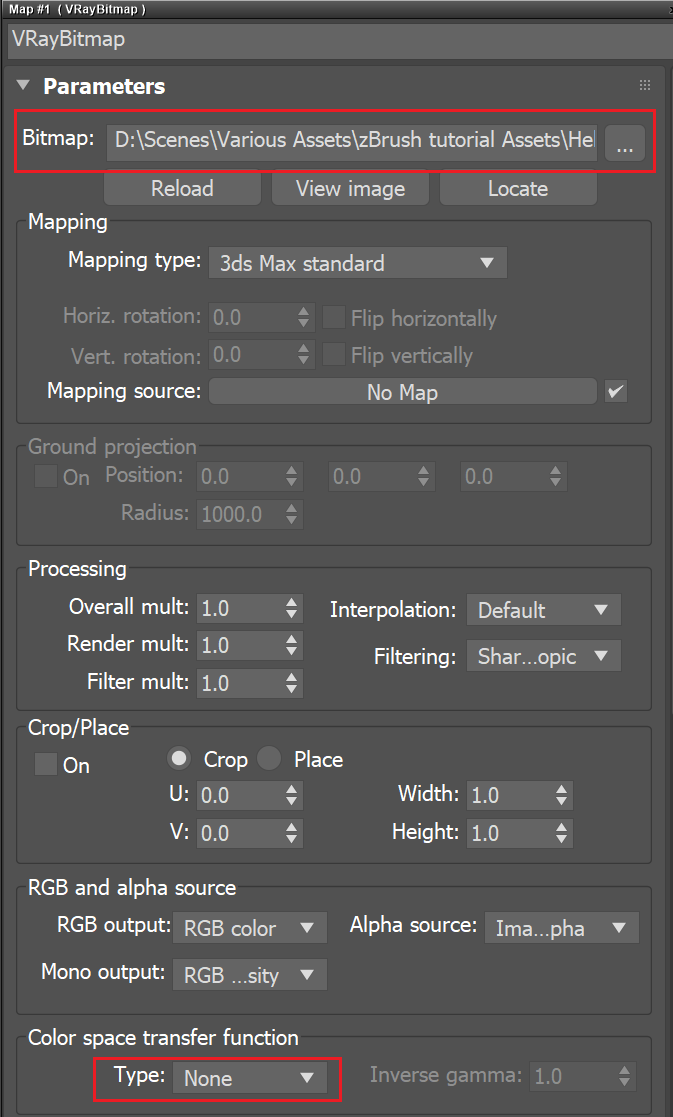673x1117 pixels.
Task: Enable the Flip horizontally checkbox
Action: [334, 318]
